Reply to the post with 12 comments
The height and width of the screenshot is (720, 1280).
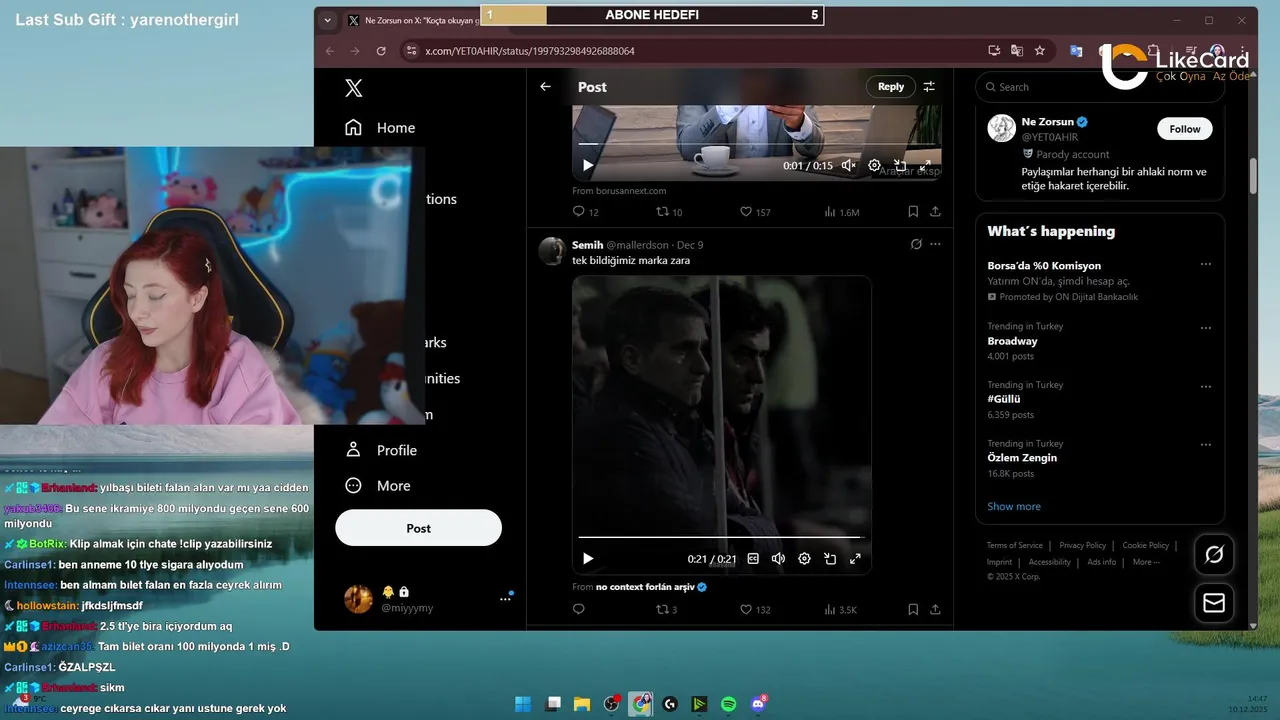pyautogui.click(x=585, y=212)
